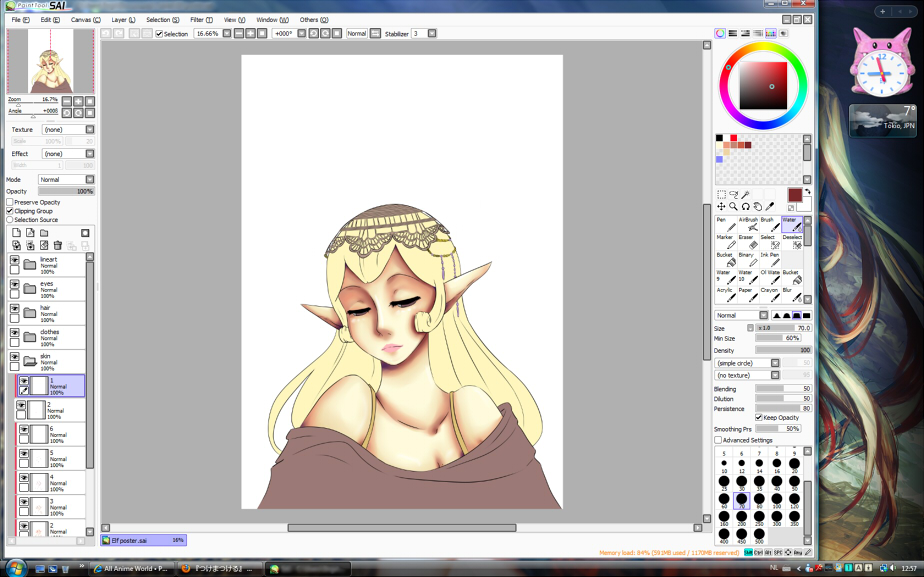Uncheck the Clipping Group option
This screenshot has width=924, height=577.
tap(10, 211)
